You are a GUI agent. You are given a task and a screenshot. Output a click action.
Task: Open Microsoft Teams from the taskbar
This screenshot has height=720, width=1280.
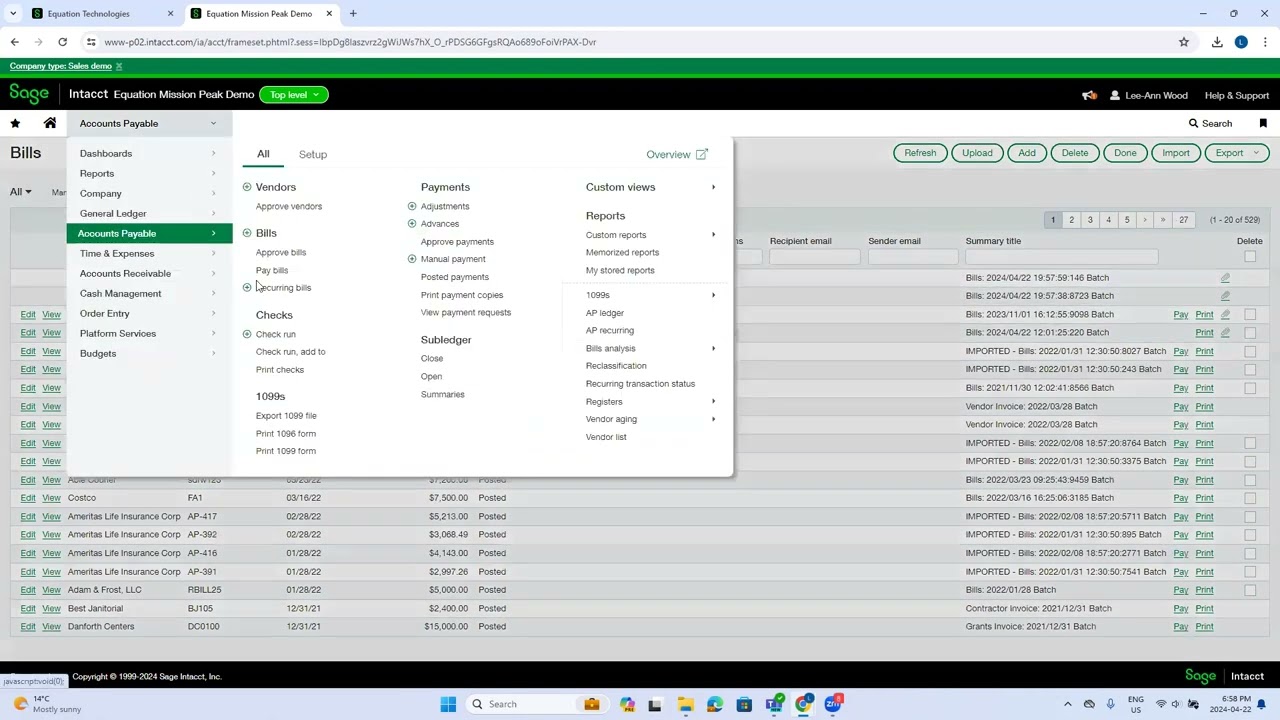(x=774, y=704)
